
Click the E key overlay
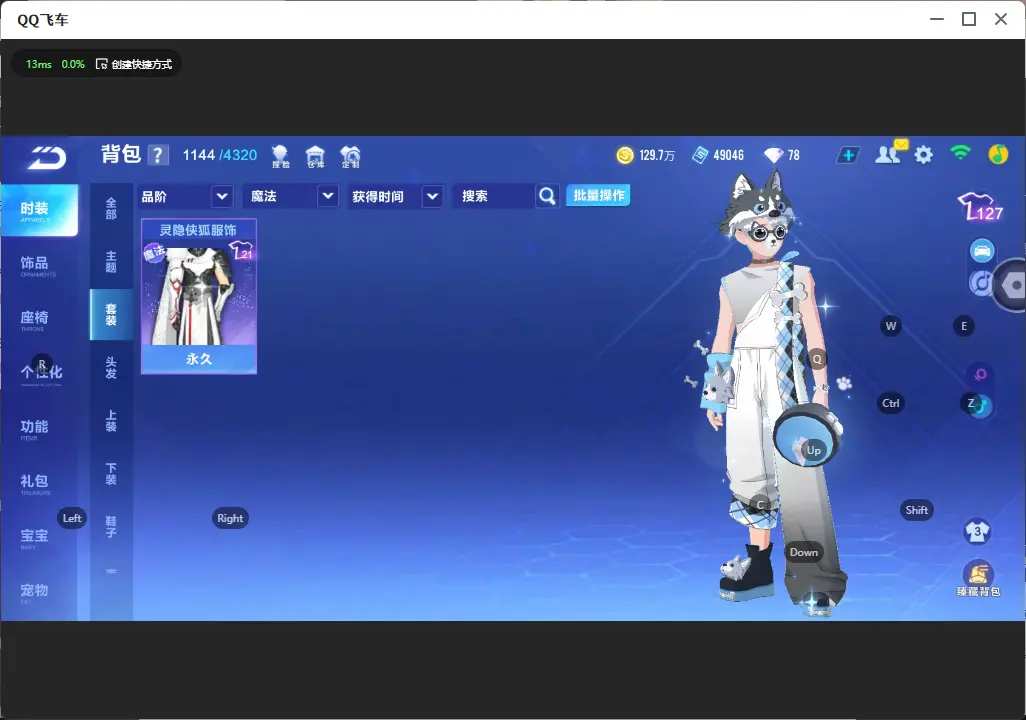tap(964, 326)
